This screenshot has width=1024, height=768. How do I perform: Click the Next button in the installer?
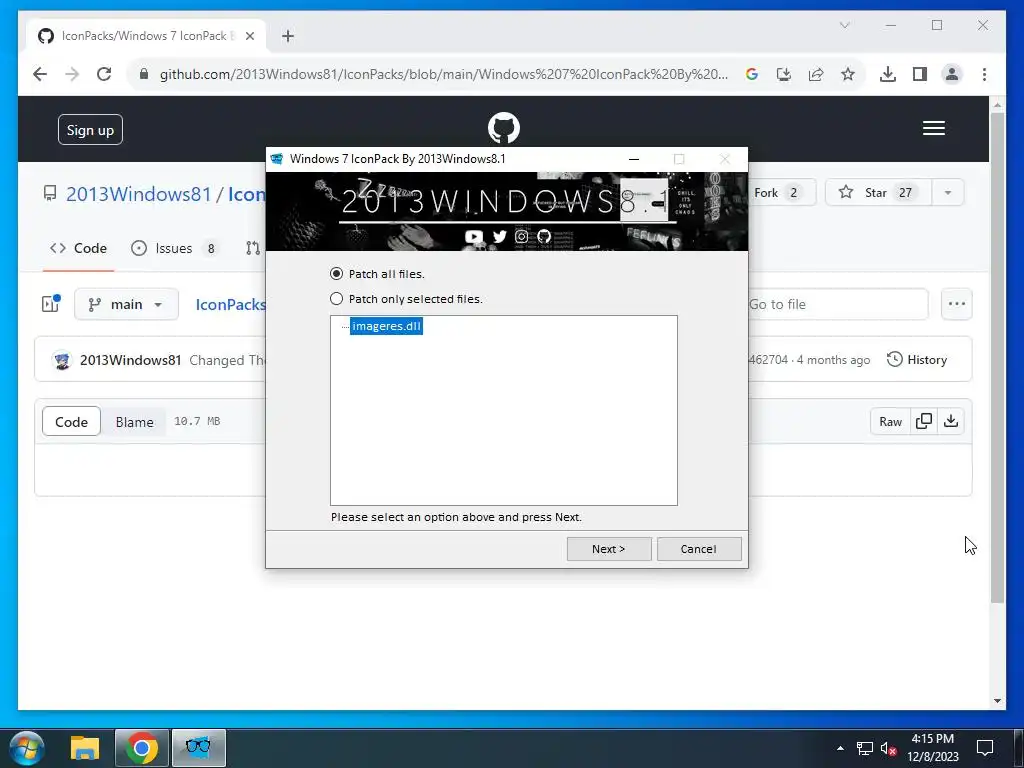[x=609, y=549]
